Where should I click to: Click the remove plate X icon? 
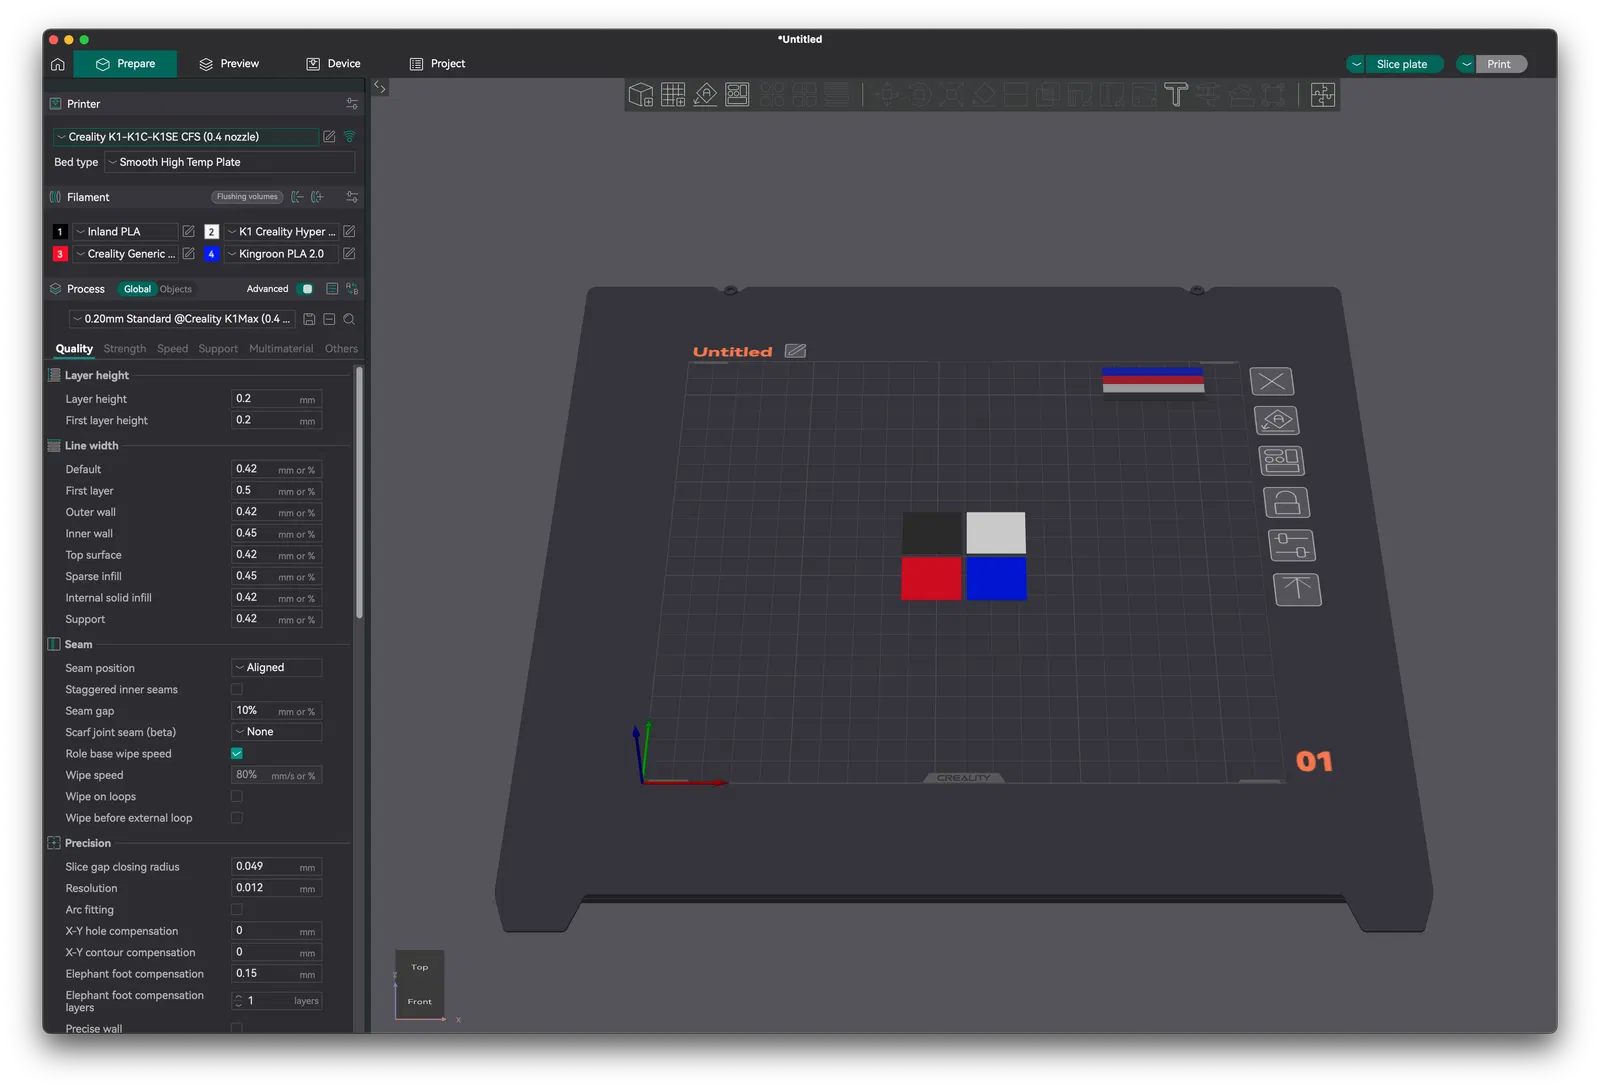pyautogui.click(x=1272, y=381)
